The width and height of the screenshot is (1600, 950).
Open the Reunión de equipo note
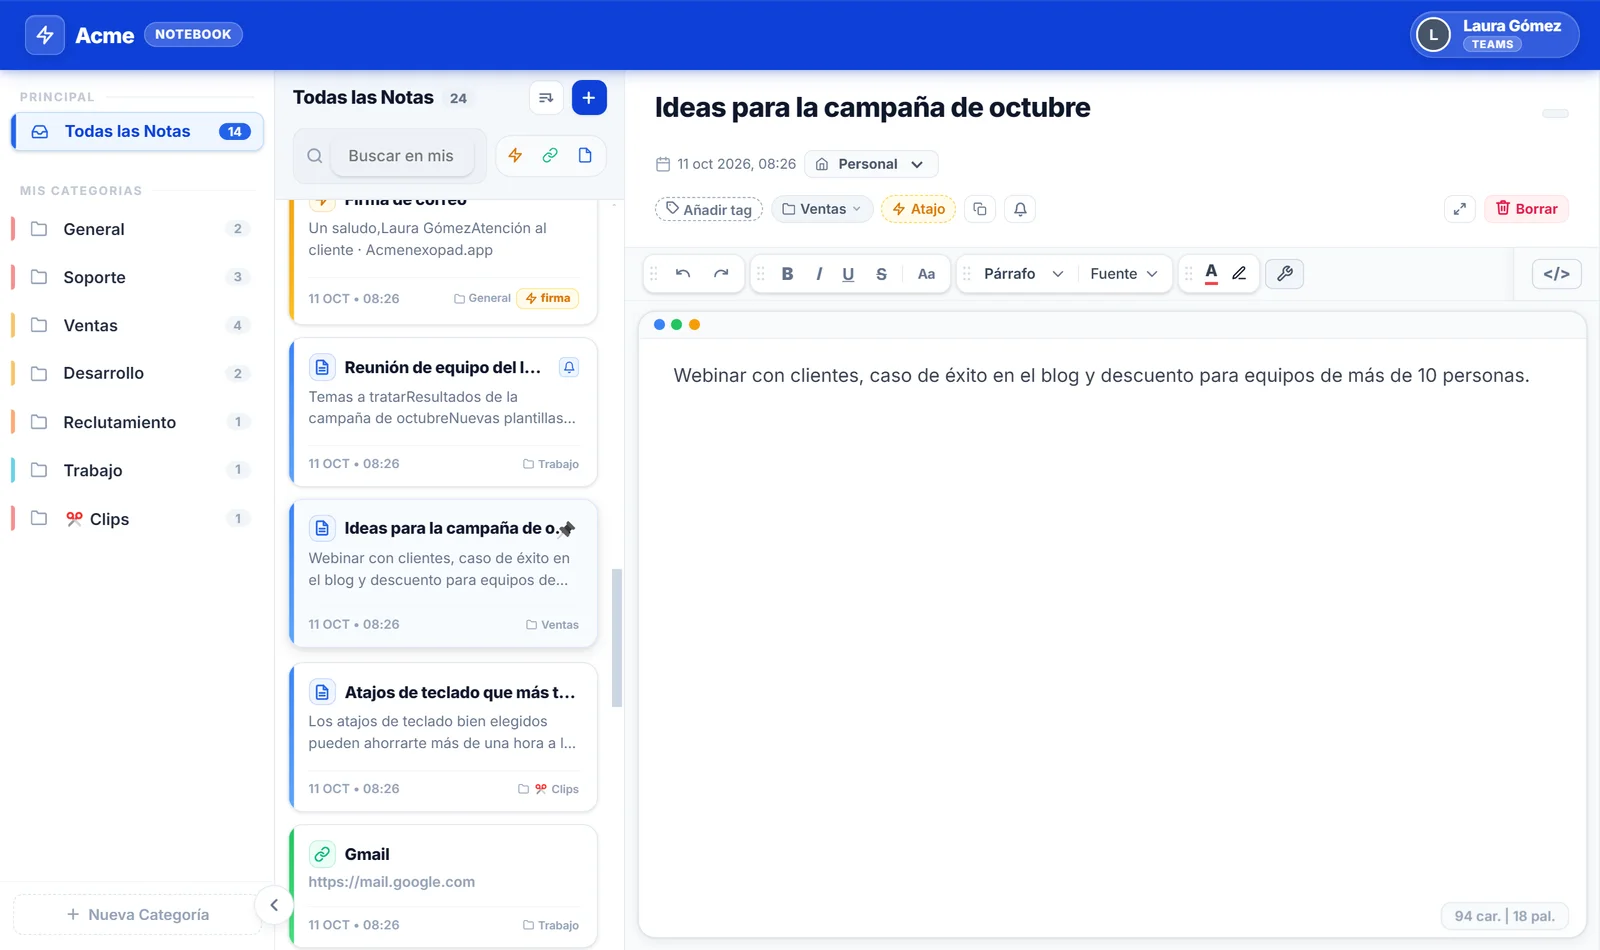coord(443,413)
